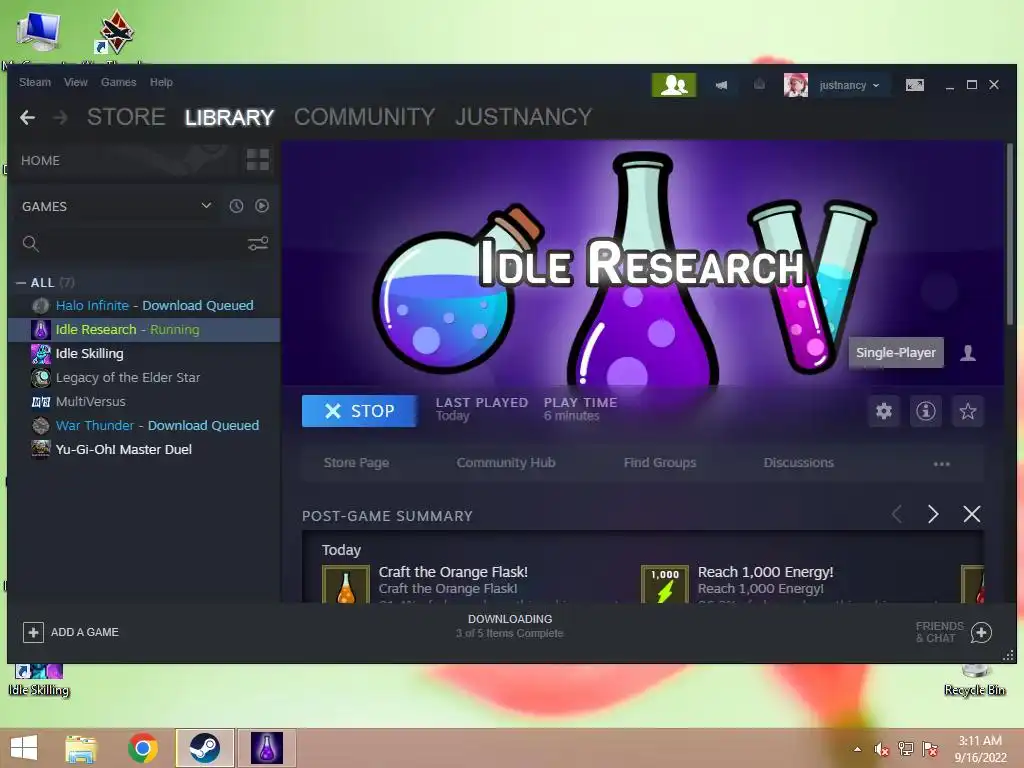This screenshot has height=768, width=1024.
Task: Select Halo Infinite in the library
Action: coord(144,306)
